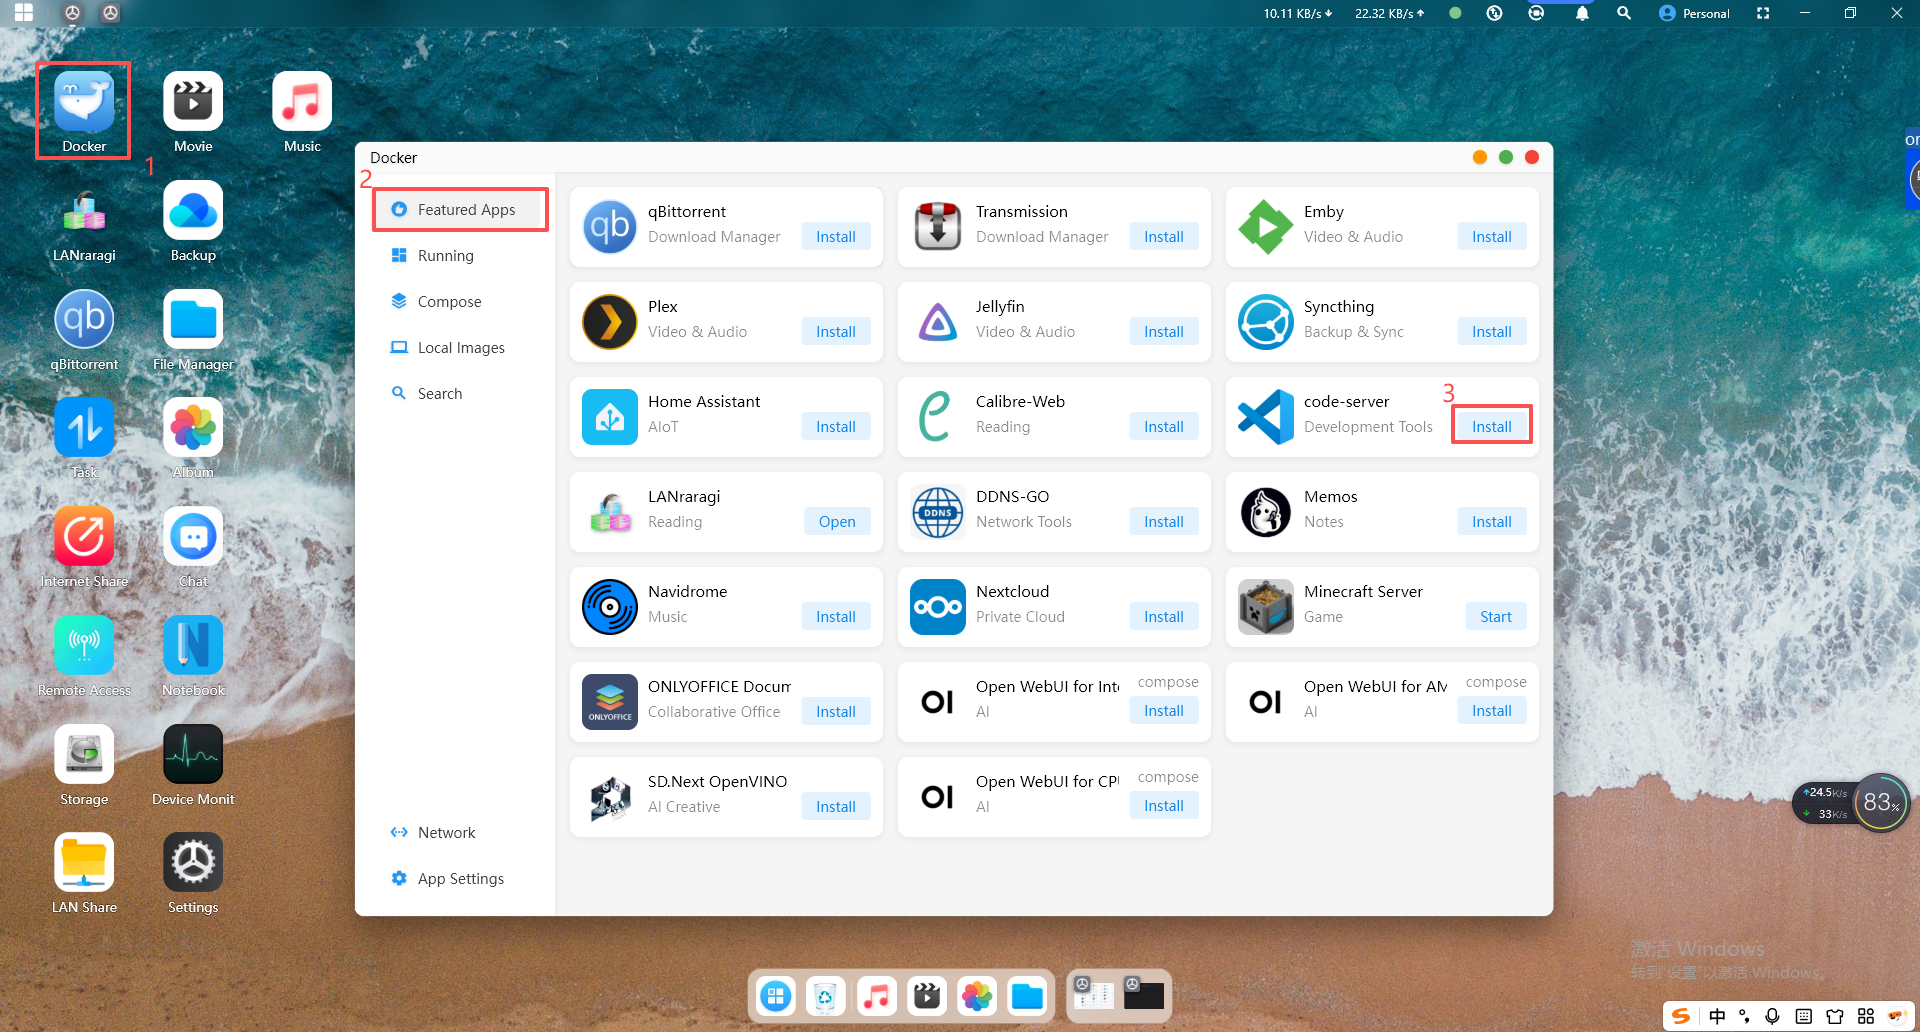Install SD.Next OpenVINO
The width and height of the screenshot is (1920, 1032).
836,807
